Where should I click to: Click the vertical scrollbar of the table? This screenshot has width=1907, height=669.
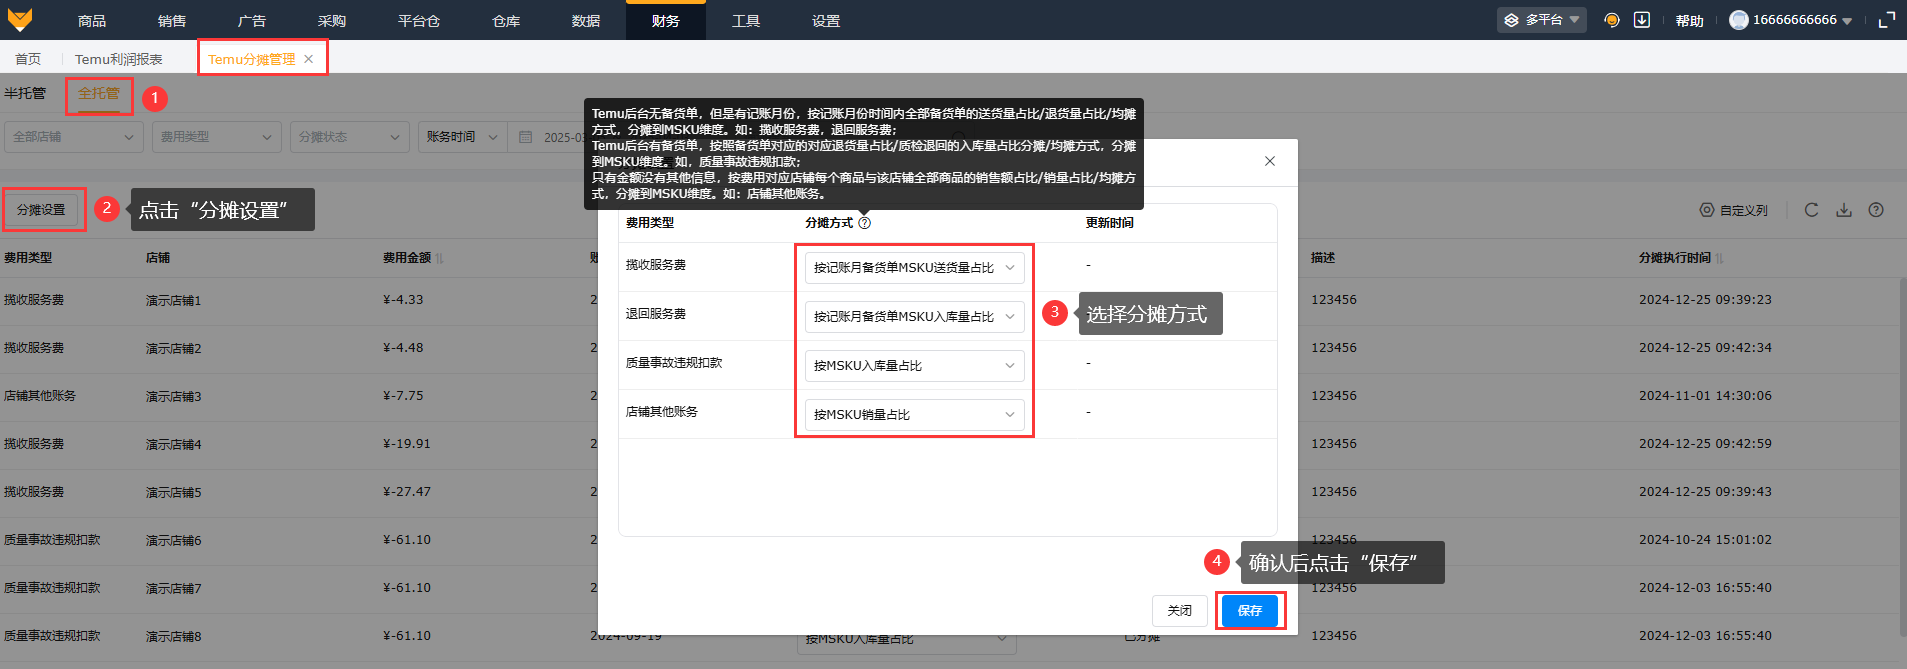point(1901,455)
